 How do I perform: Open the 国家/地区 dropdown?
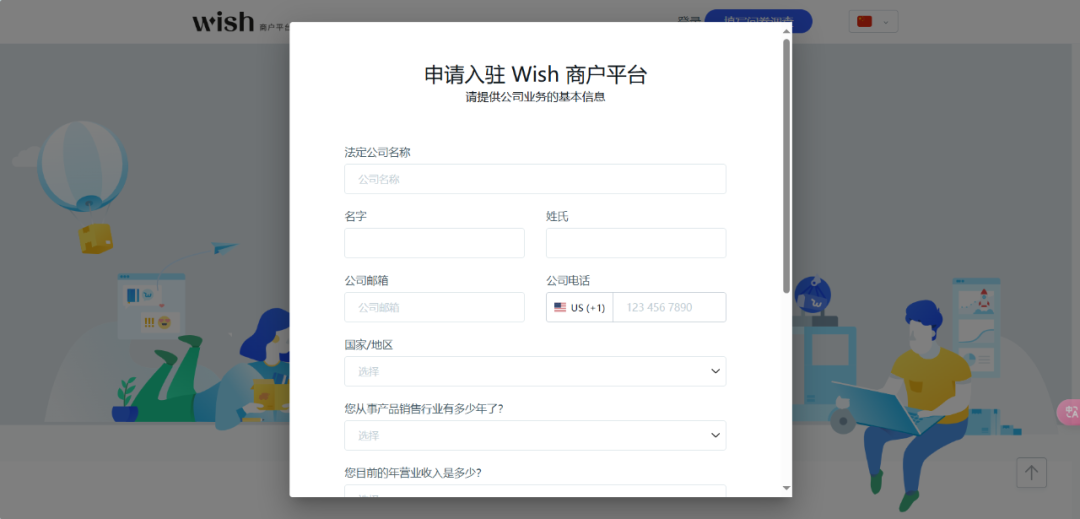click(x=535, y=371)
